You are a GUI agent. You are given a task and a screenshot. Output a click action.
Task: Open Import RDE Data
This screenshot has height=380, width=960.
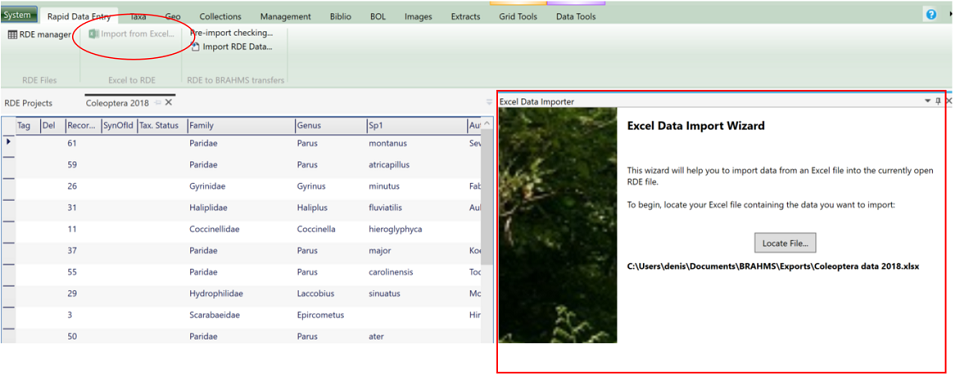(x=231, y=47)
